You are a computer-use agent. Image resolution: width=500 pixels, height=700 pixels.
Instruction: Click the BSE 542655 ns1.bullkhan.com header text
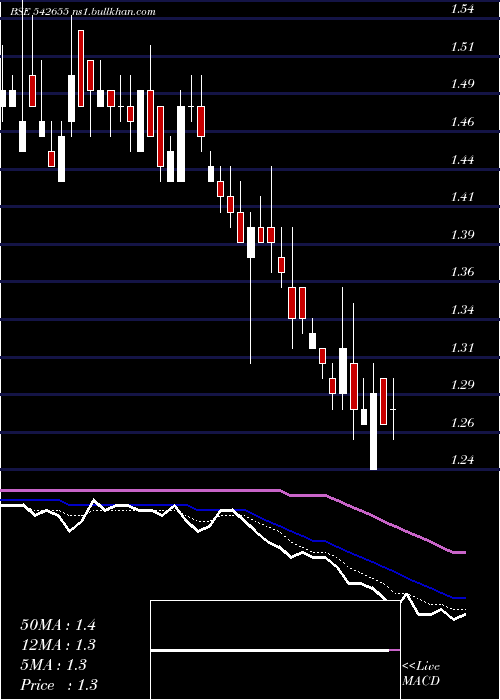point(83,12)
